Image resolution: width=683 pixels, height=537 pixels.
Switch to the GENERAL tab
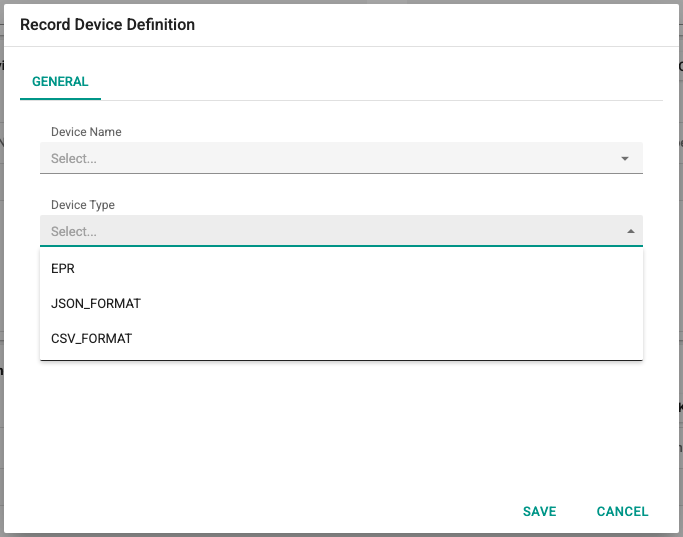point(60,81)
